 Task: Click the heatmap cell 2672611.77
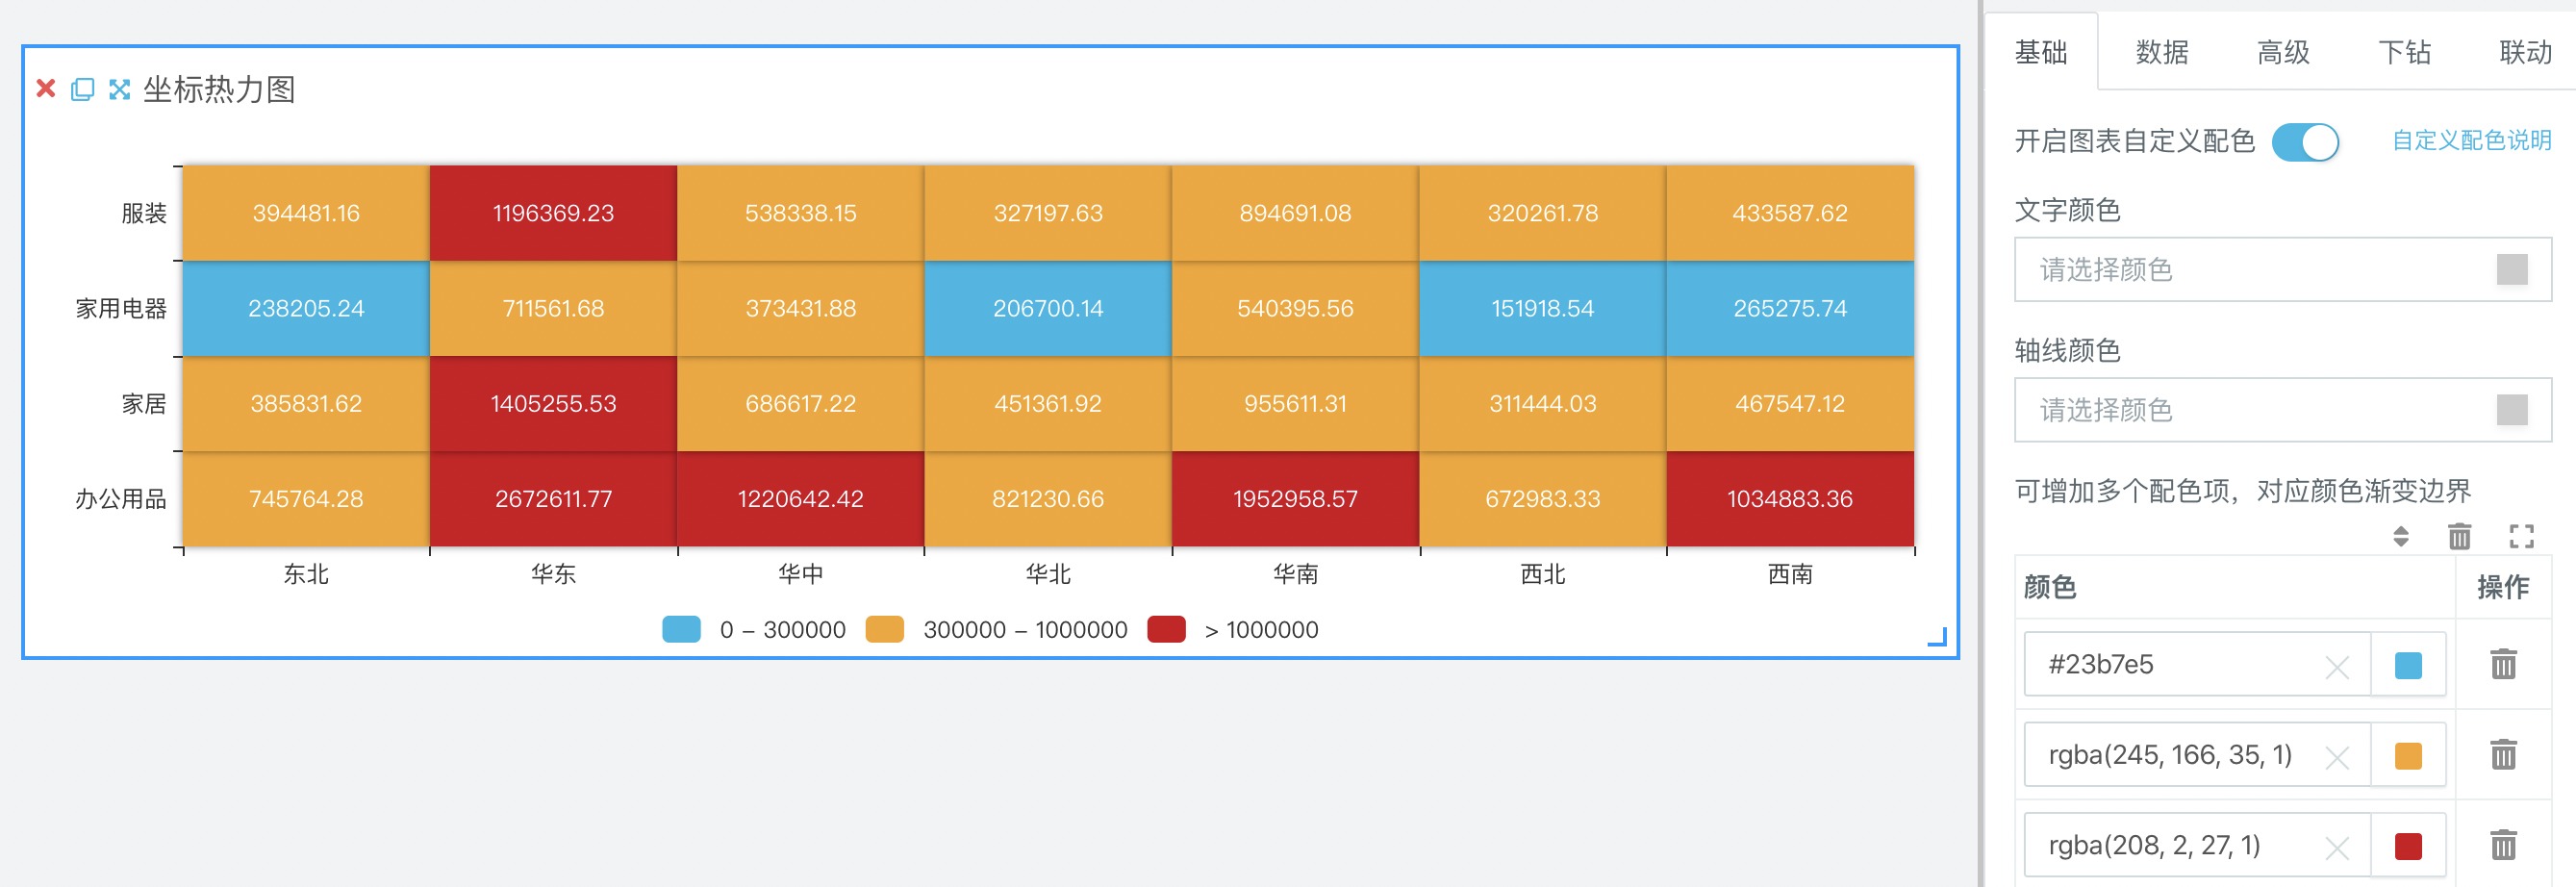point(553,499)
